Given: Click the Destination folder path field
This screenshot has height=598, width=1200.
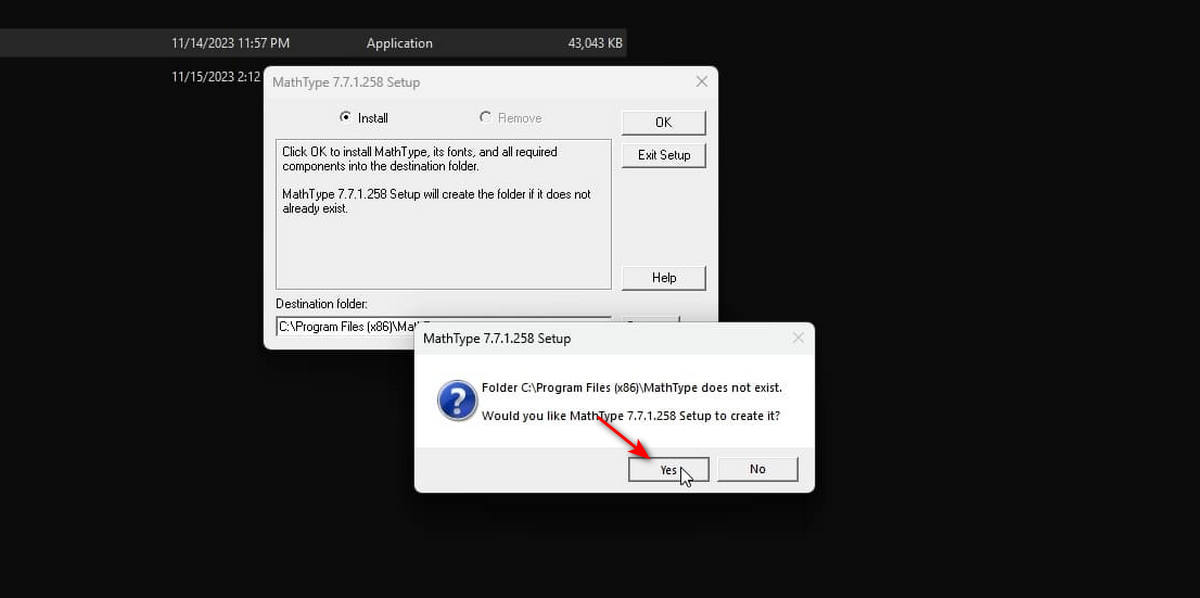Looking at the screenshot, I should click(x=443, y=326).
